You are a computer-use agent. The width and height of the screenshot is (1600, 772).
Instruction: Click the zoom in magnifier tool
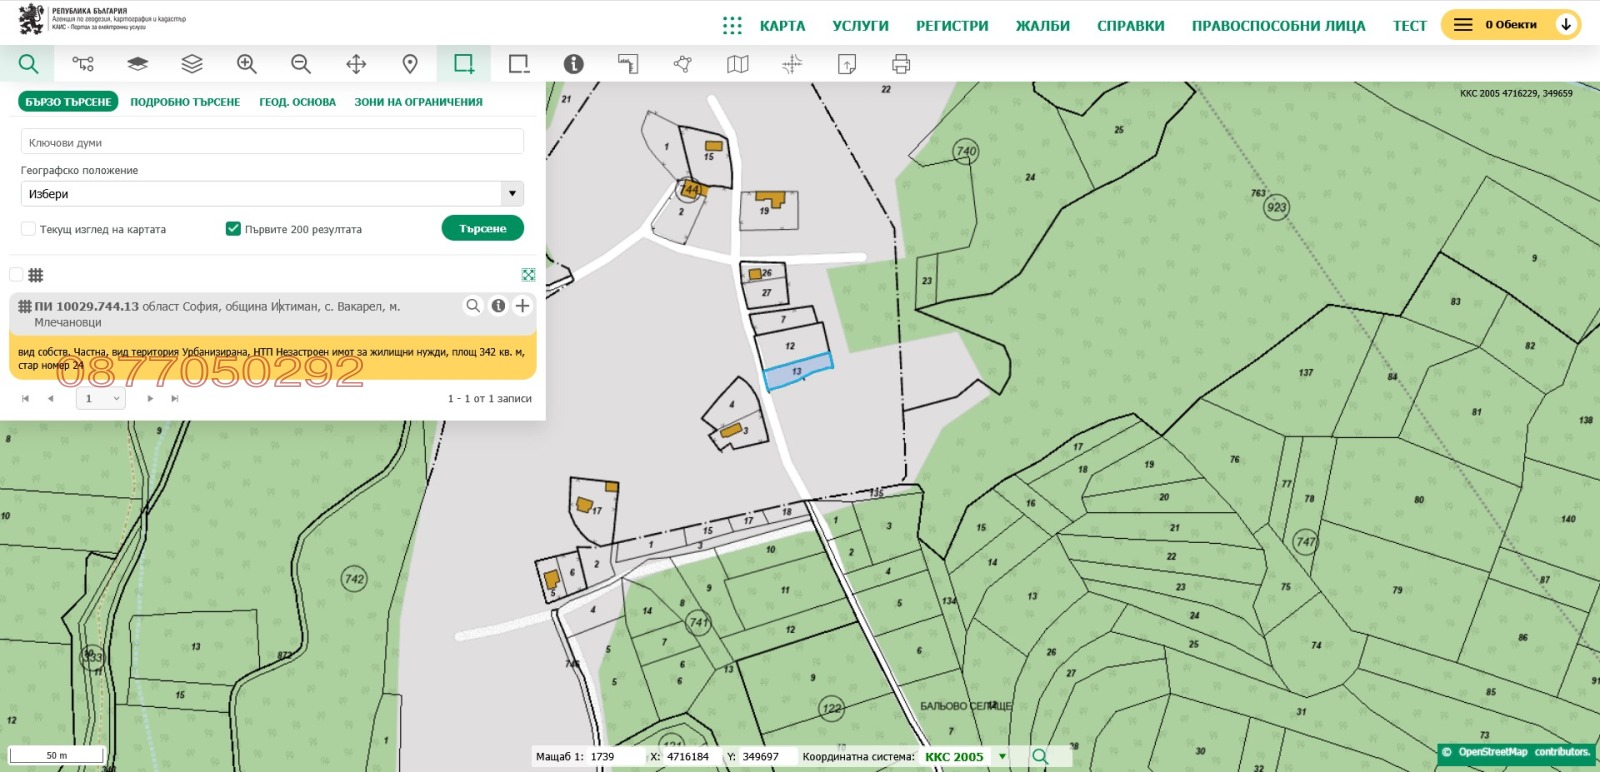click(x=246, y=64)
